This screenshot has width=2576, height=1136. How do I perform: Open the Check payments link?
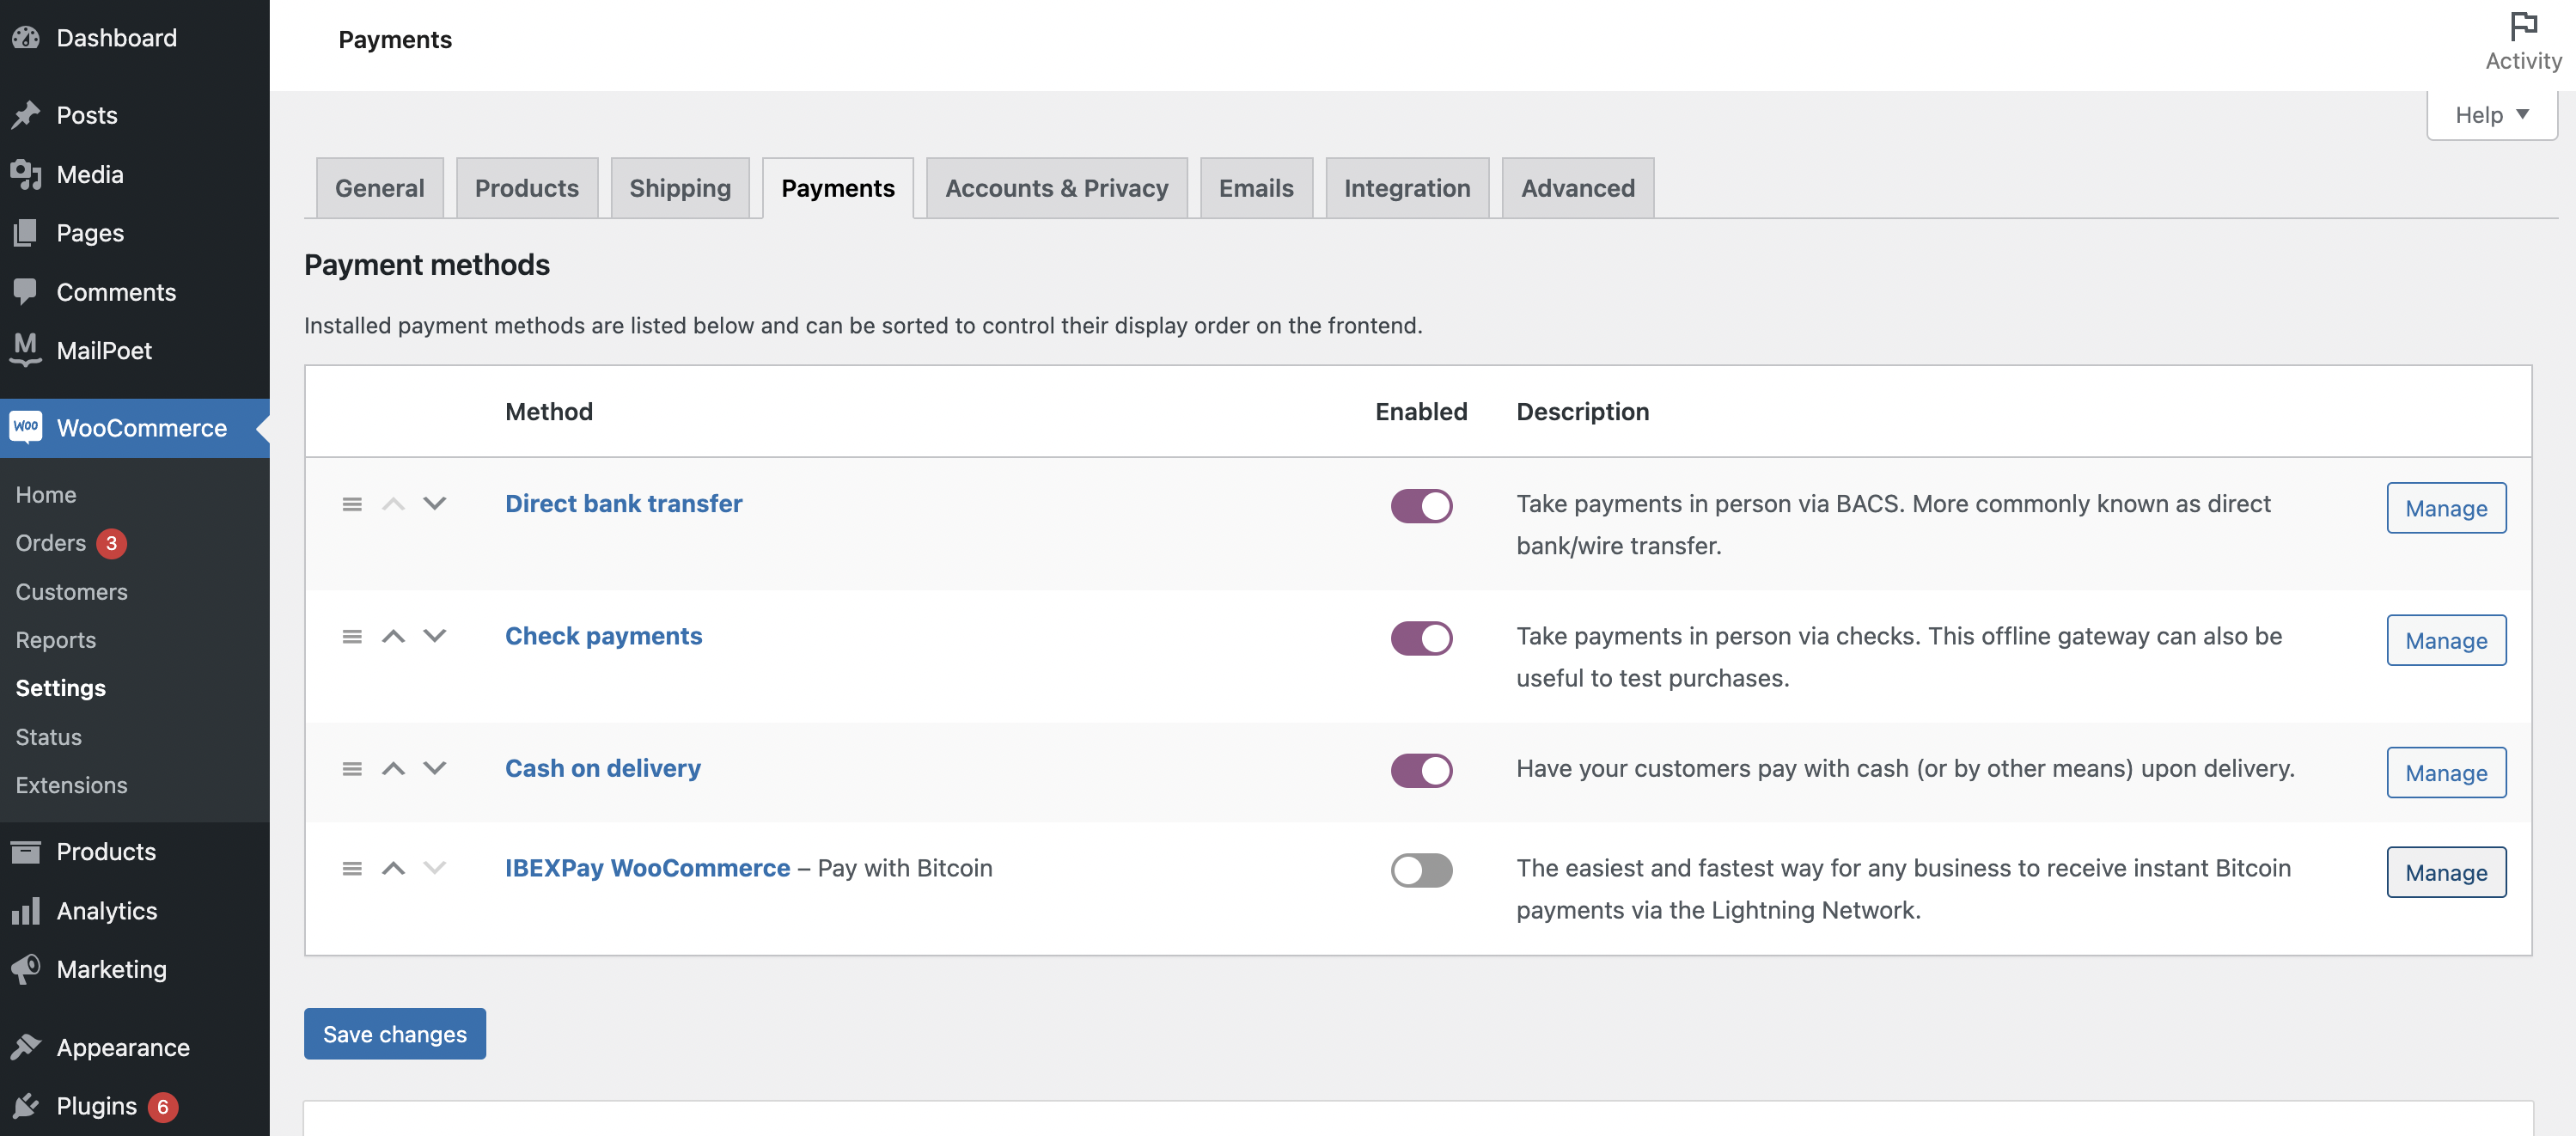(x=603, y=636)
